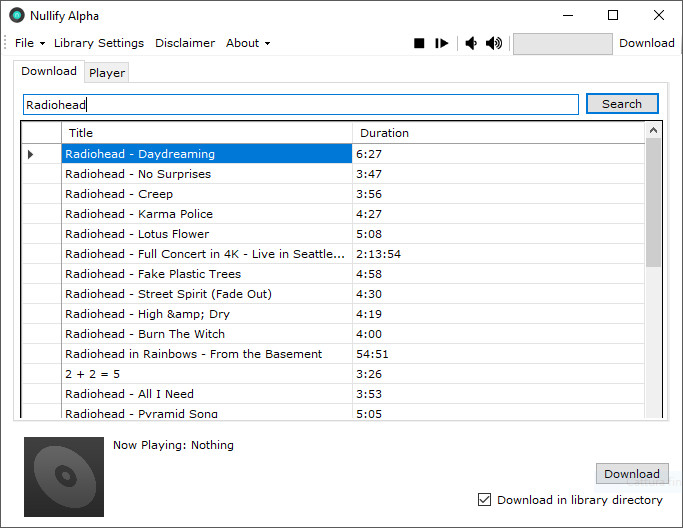The image size is (683, 528).
Task: Click the toolbar progress bar
Action: (562, 44)
